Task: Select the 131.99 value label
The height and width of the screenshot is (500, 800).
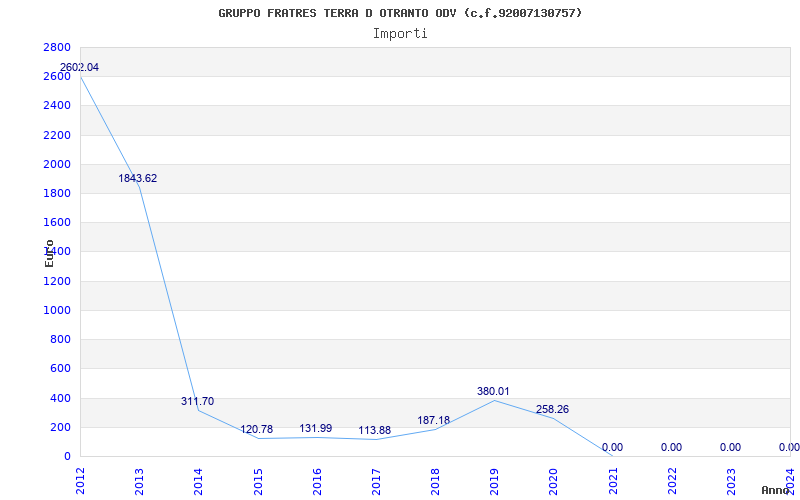Action: (316, 429)
